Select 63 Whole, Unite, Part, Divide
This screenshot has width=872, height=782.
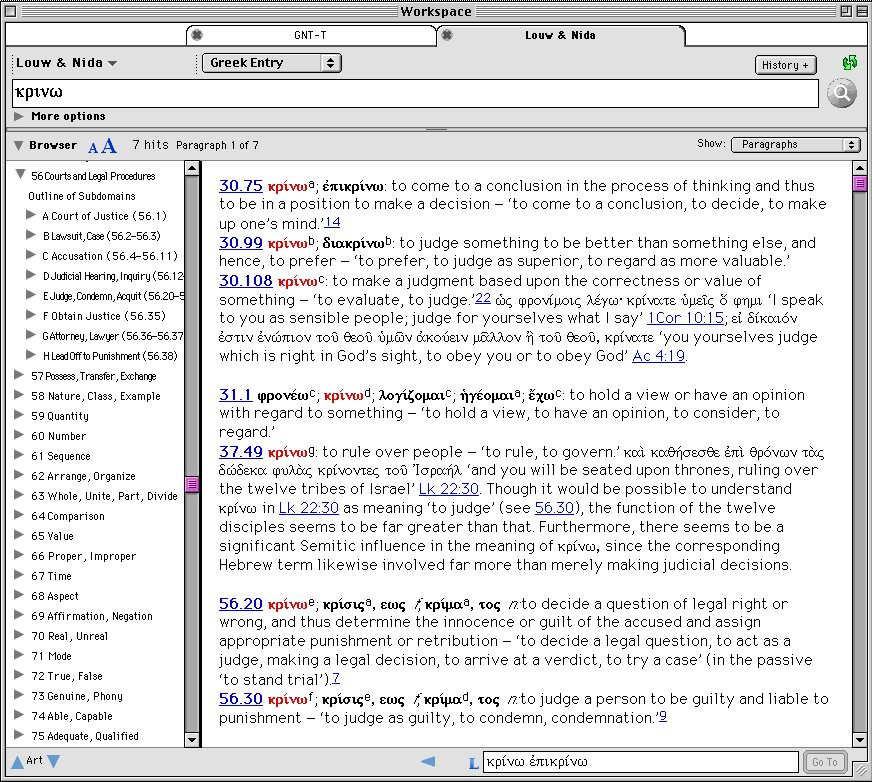click(x=104, y=496)
